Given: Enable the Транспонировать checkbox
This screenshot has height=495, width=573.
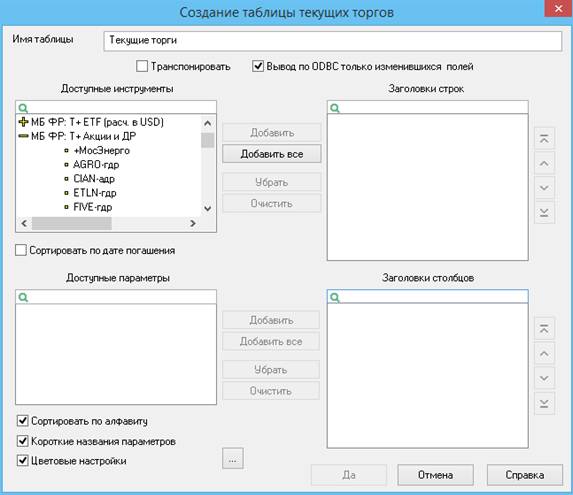Looking at the screenshot, I should click(x=142, y=66).
